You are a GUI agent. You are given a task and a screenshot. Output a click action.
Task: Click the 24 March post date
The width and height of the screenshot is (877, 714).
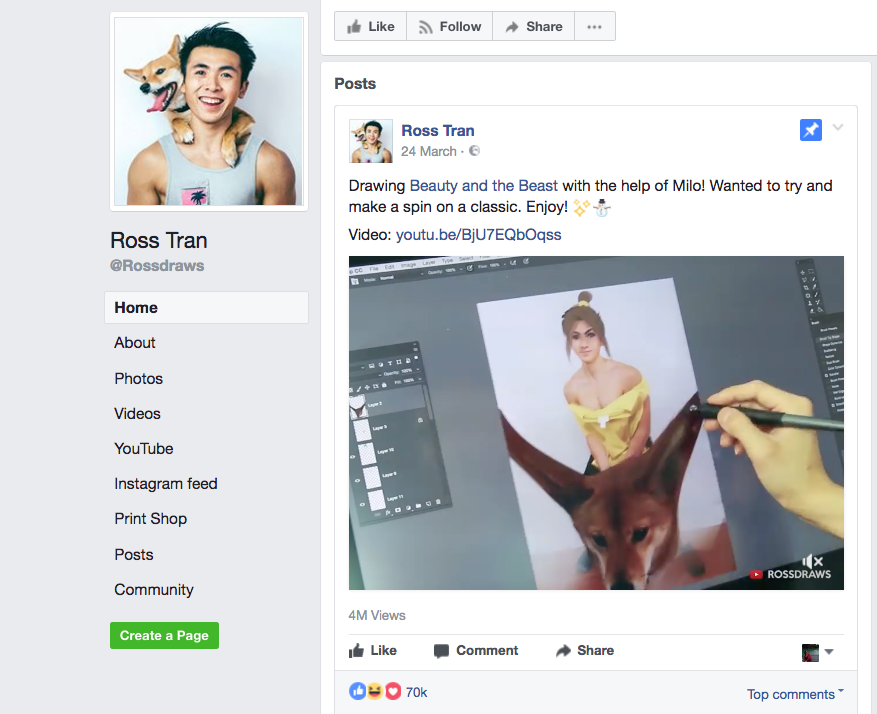pyautogui.click(x=428, y=152)
